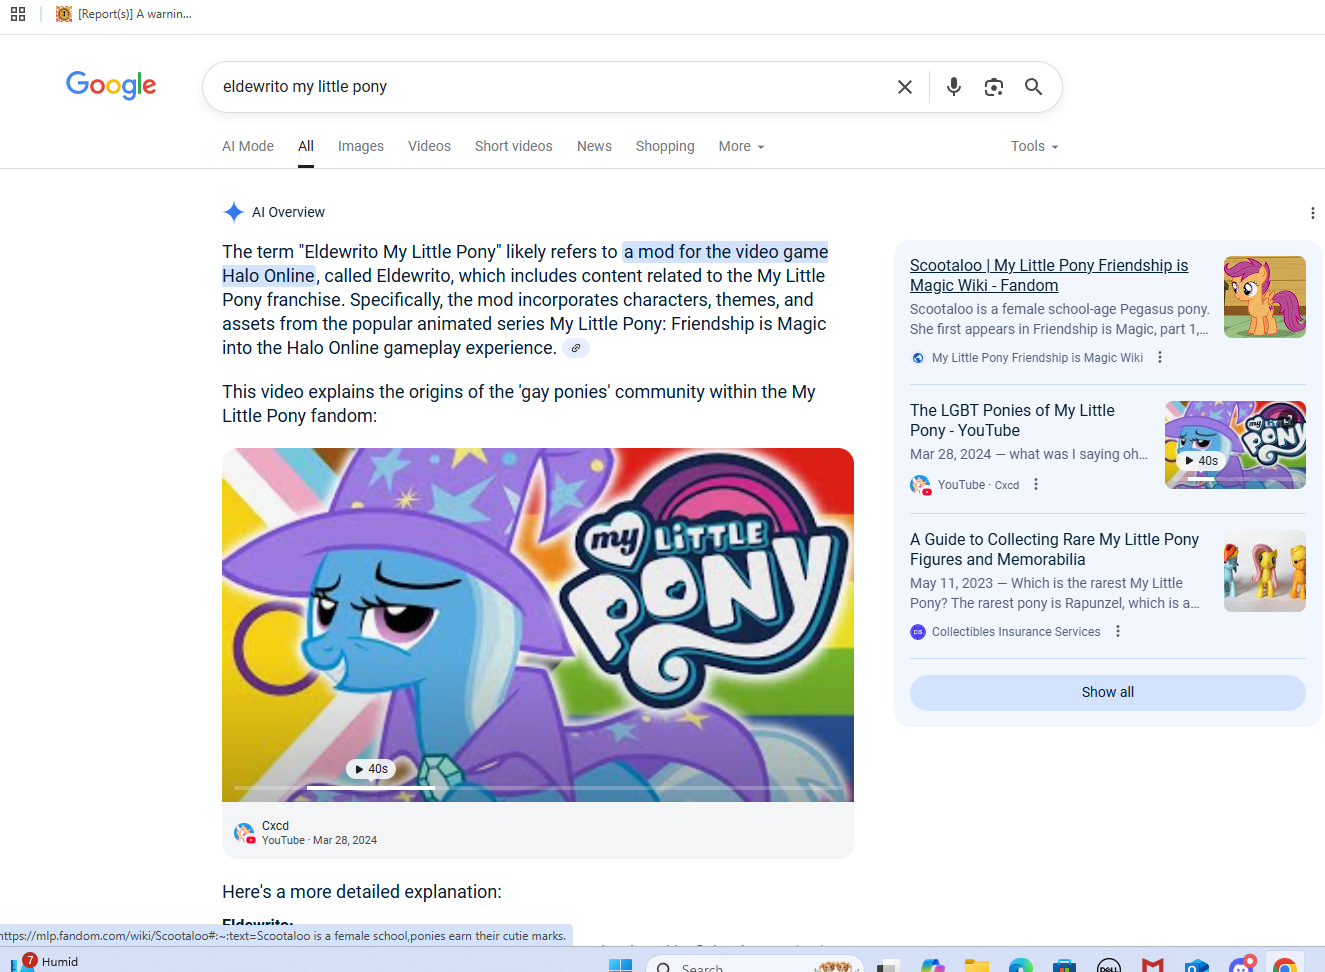The width and height of the screenshot is (1325, 972).
Task: Click the AI Overview sparkle icon
Action: click(234, 212)
